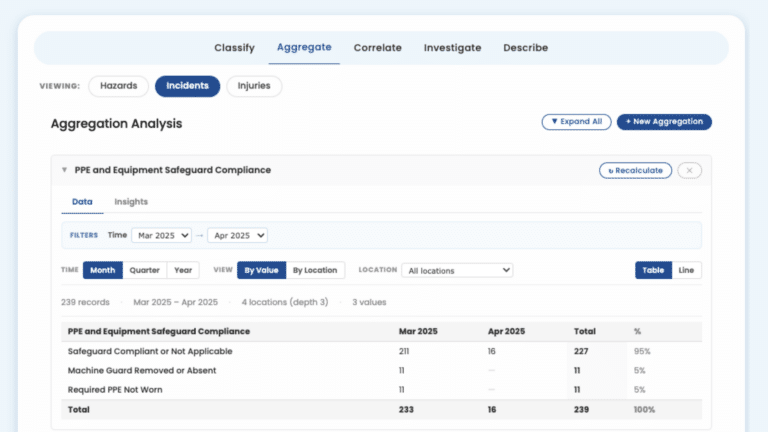Switch to the Correlate tab
The width and height of the screenshot is (768, 432).
378,48
